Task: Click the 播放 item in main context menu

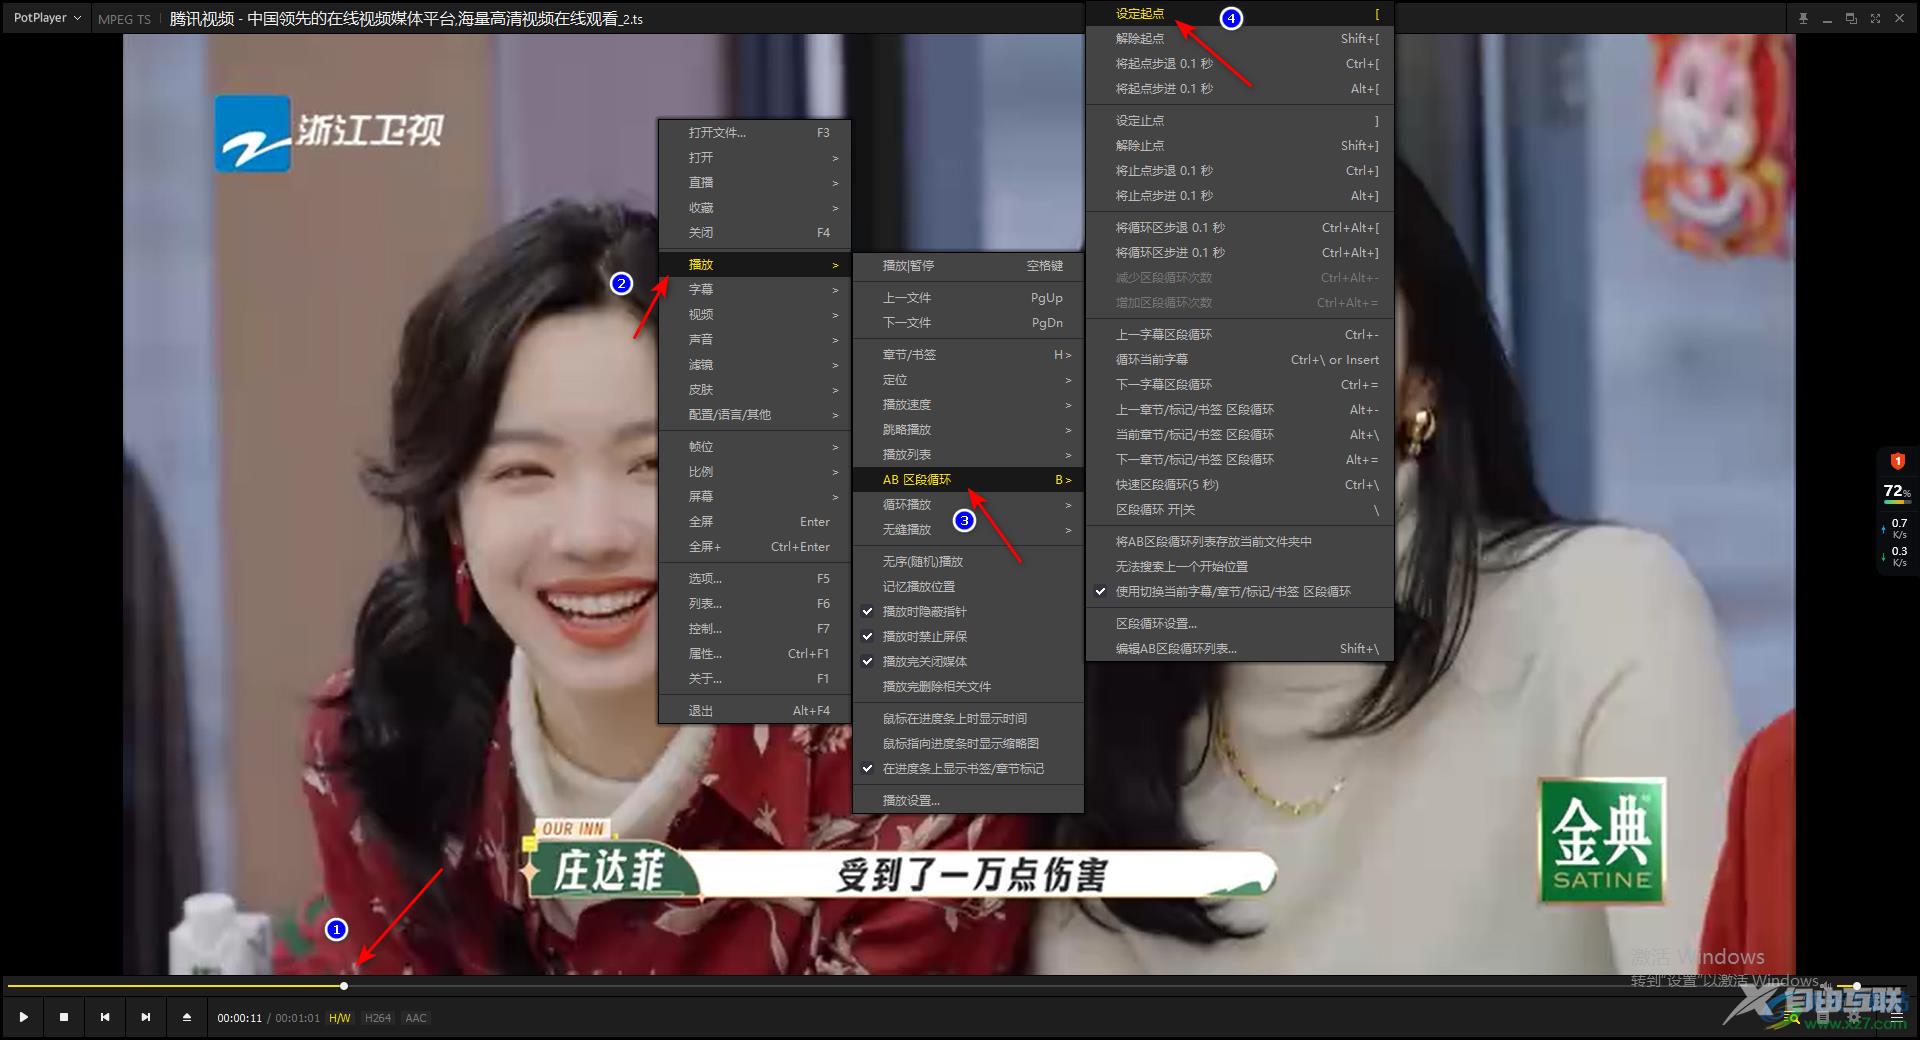Action: [754, 264]
